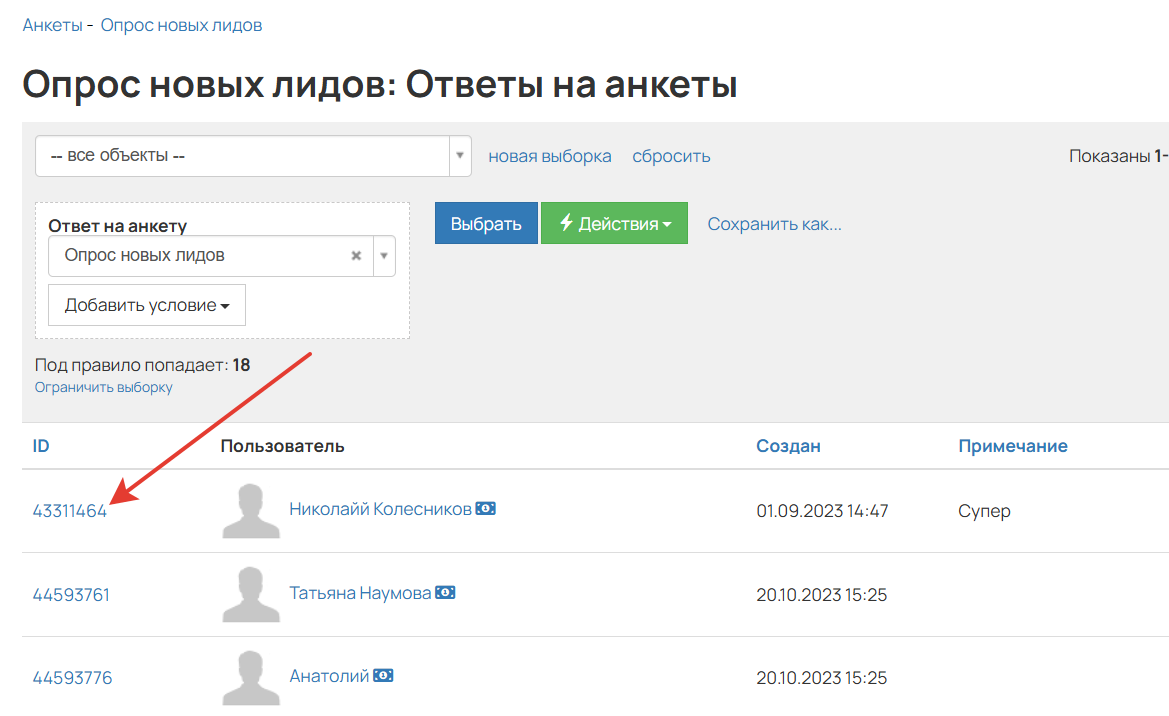Click the Анкеты breadcrumb link
The height and width of the screenshot is (716, 1169).
52,24
